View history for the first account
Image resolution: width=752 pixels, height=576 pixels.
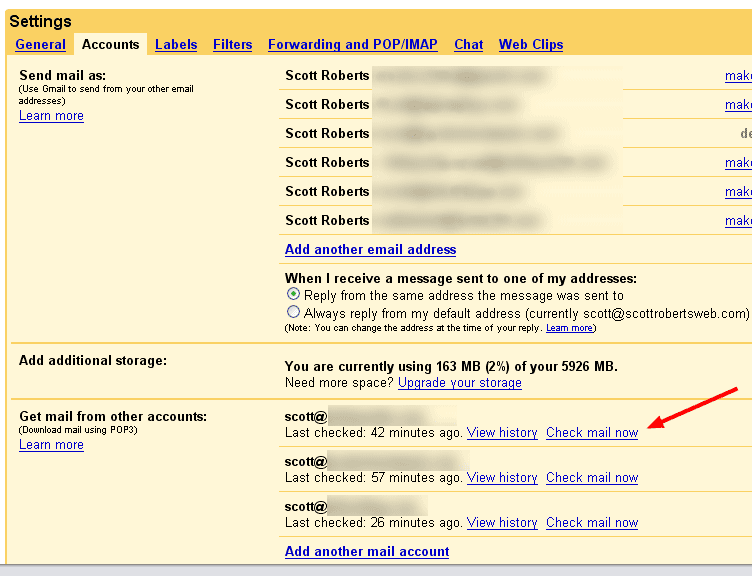(x=502, y=433)
